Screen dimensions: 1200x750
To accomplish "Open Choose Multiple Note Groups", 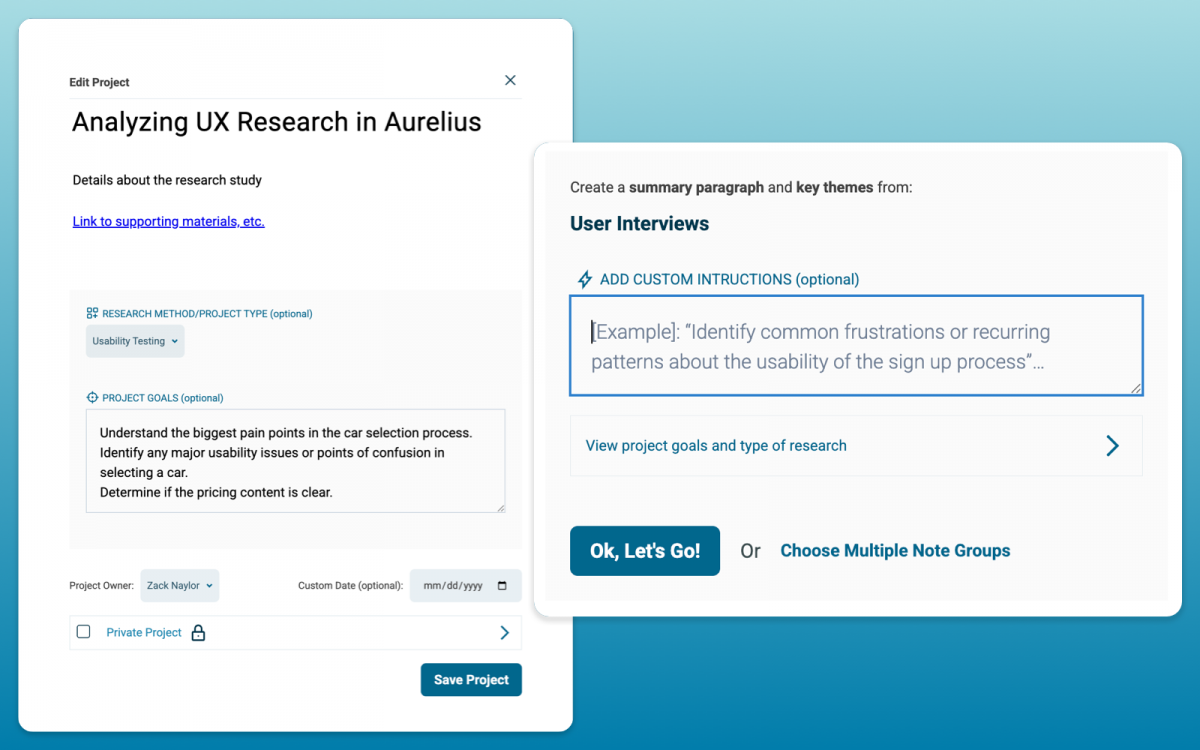I will [894, 550].
